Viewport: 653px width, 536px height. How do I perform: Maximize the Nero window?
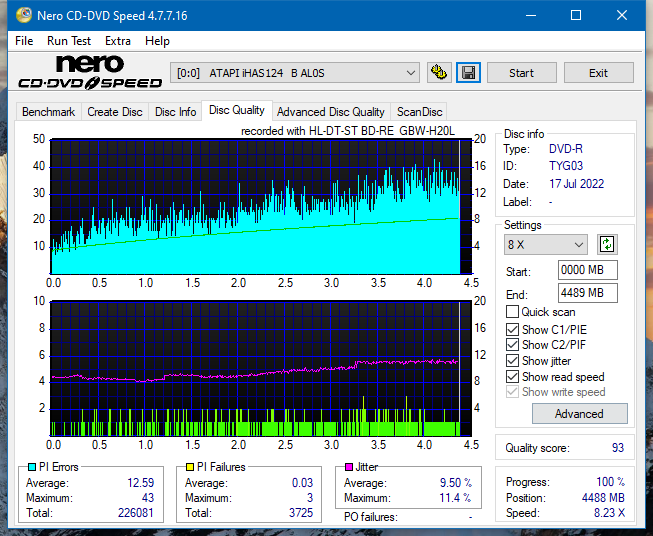coord(576,15)
